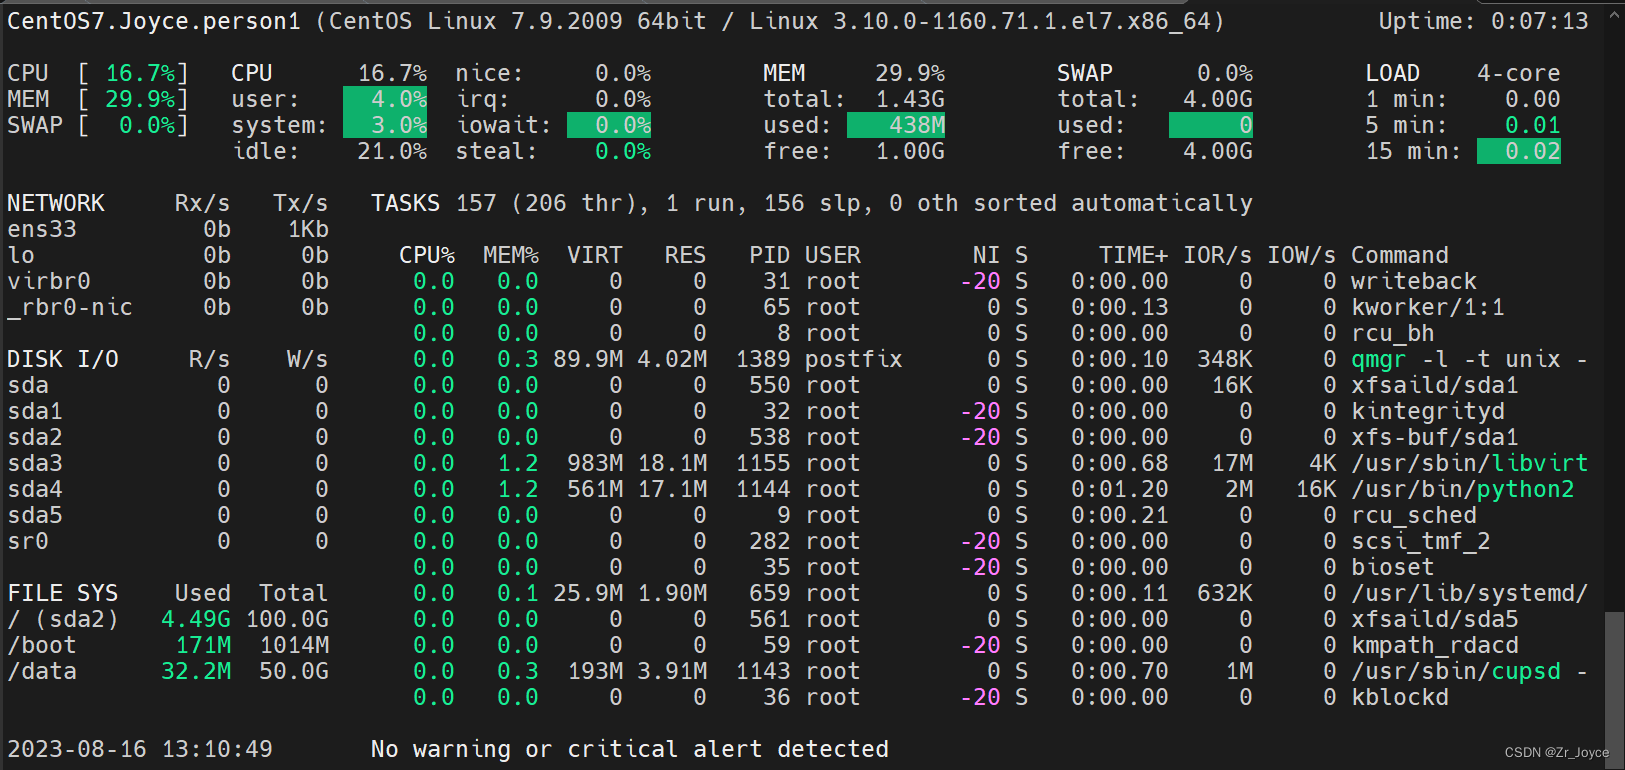The height and width of the screenshot is (770, 1625).
Task: Click the MEM 29.9% summary bracket value
Action: [140, 99]
